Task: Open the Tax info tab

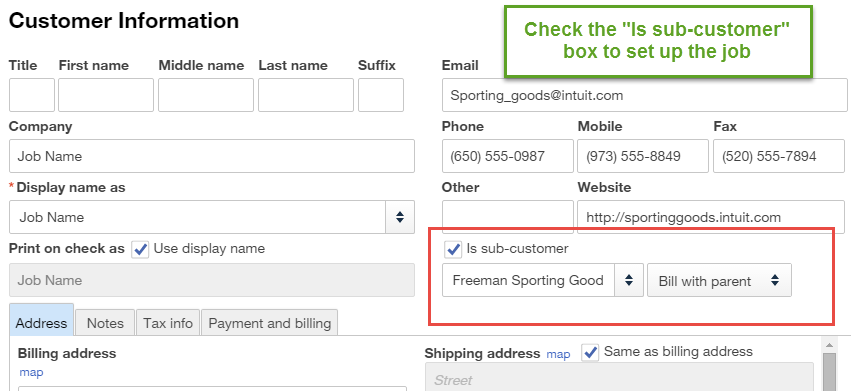Action: [168, 323]
